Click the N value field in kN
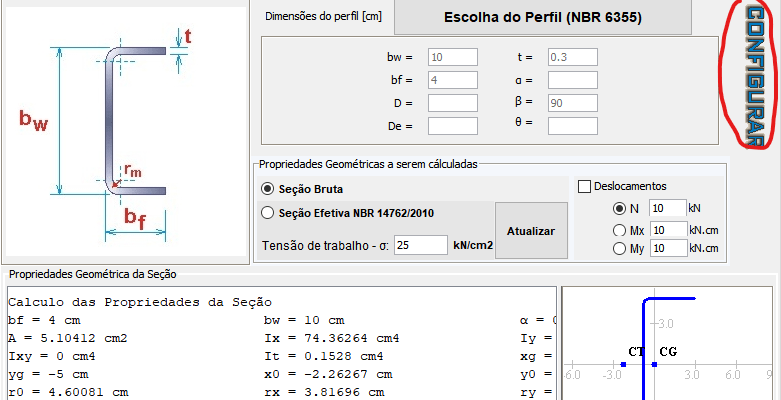 tap(666, 208)
